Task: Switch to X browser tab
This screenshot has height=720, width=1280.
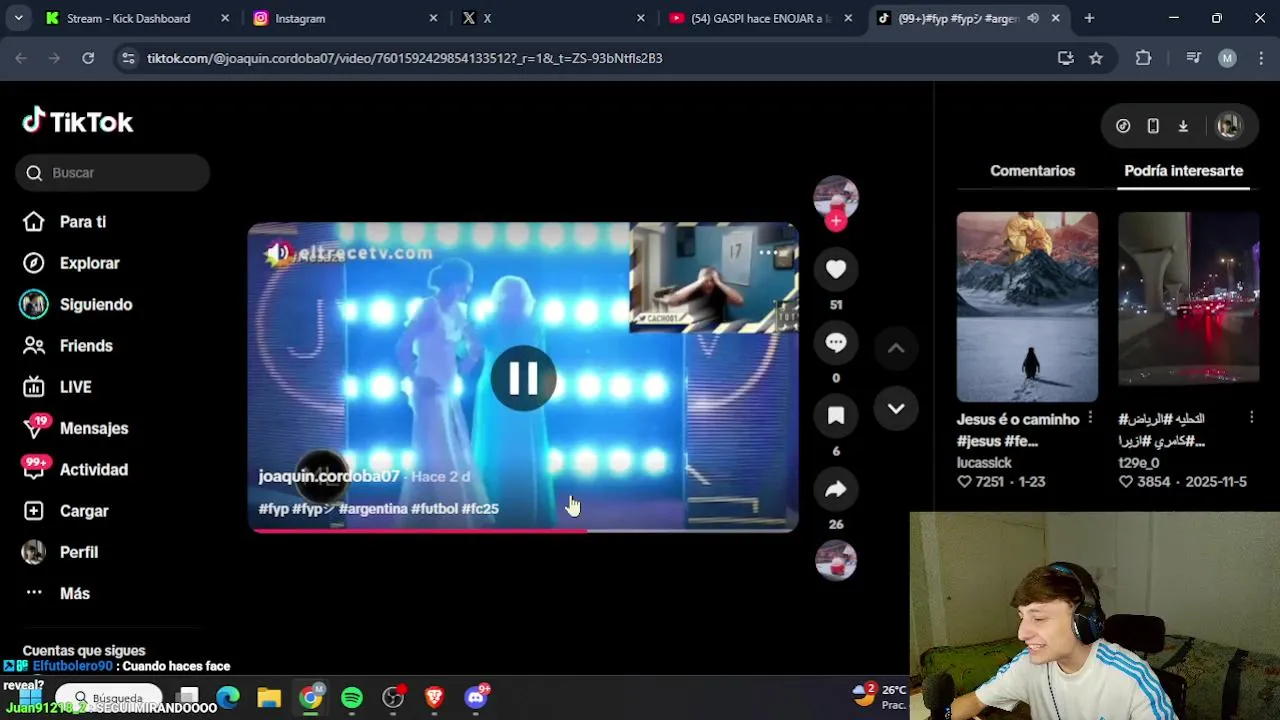Action: 551,18
